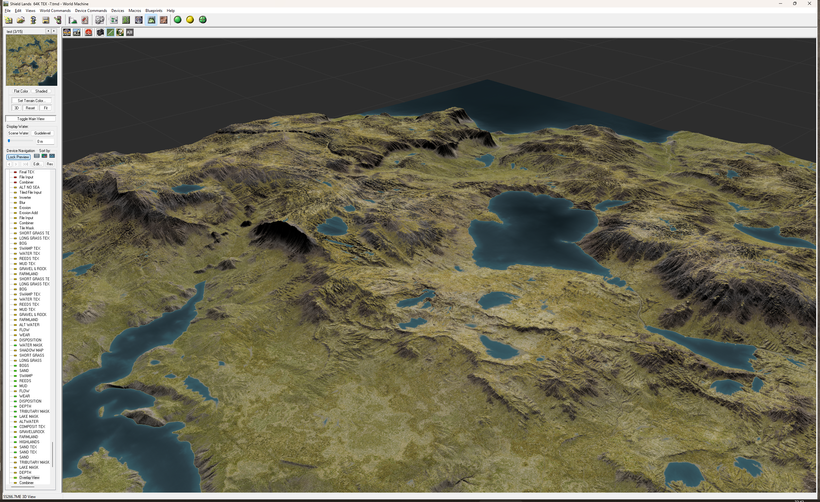
Task: Open the Blueprints menu
Action: [x=153, y=10]
